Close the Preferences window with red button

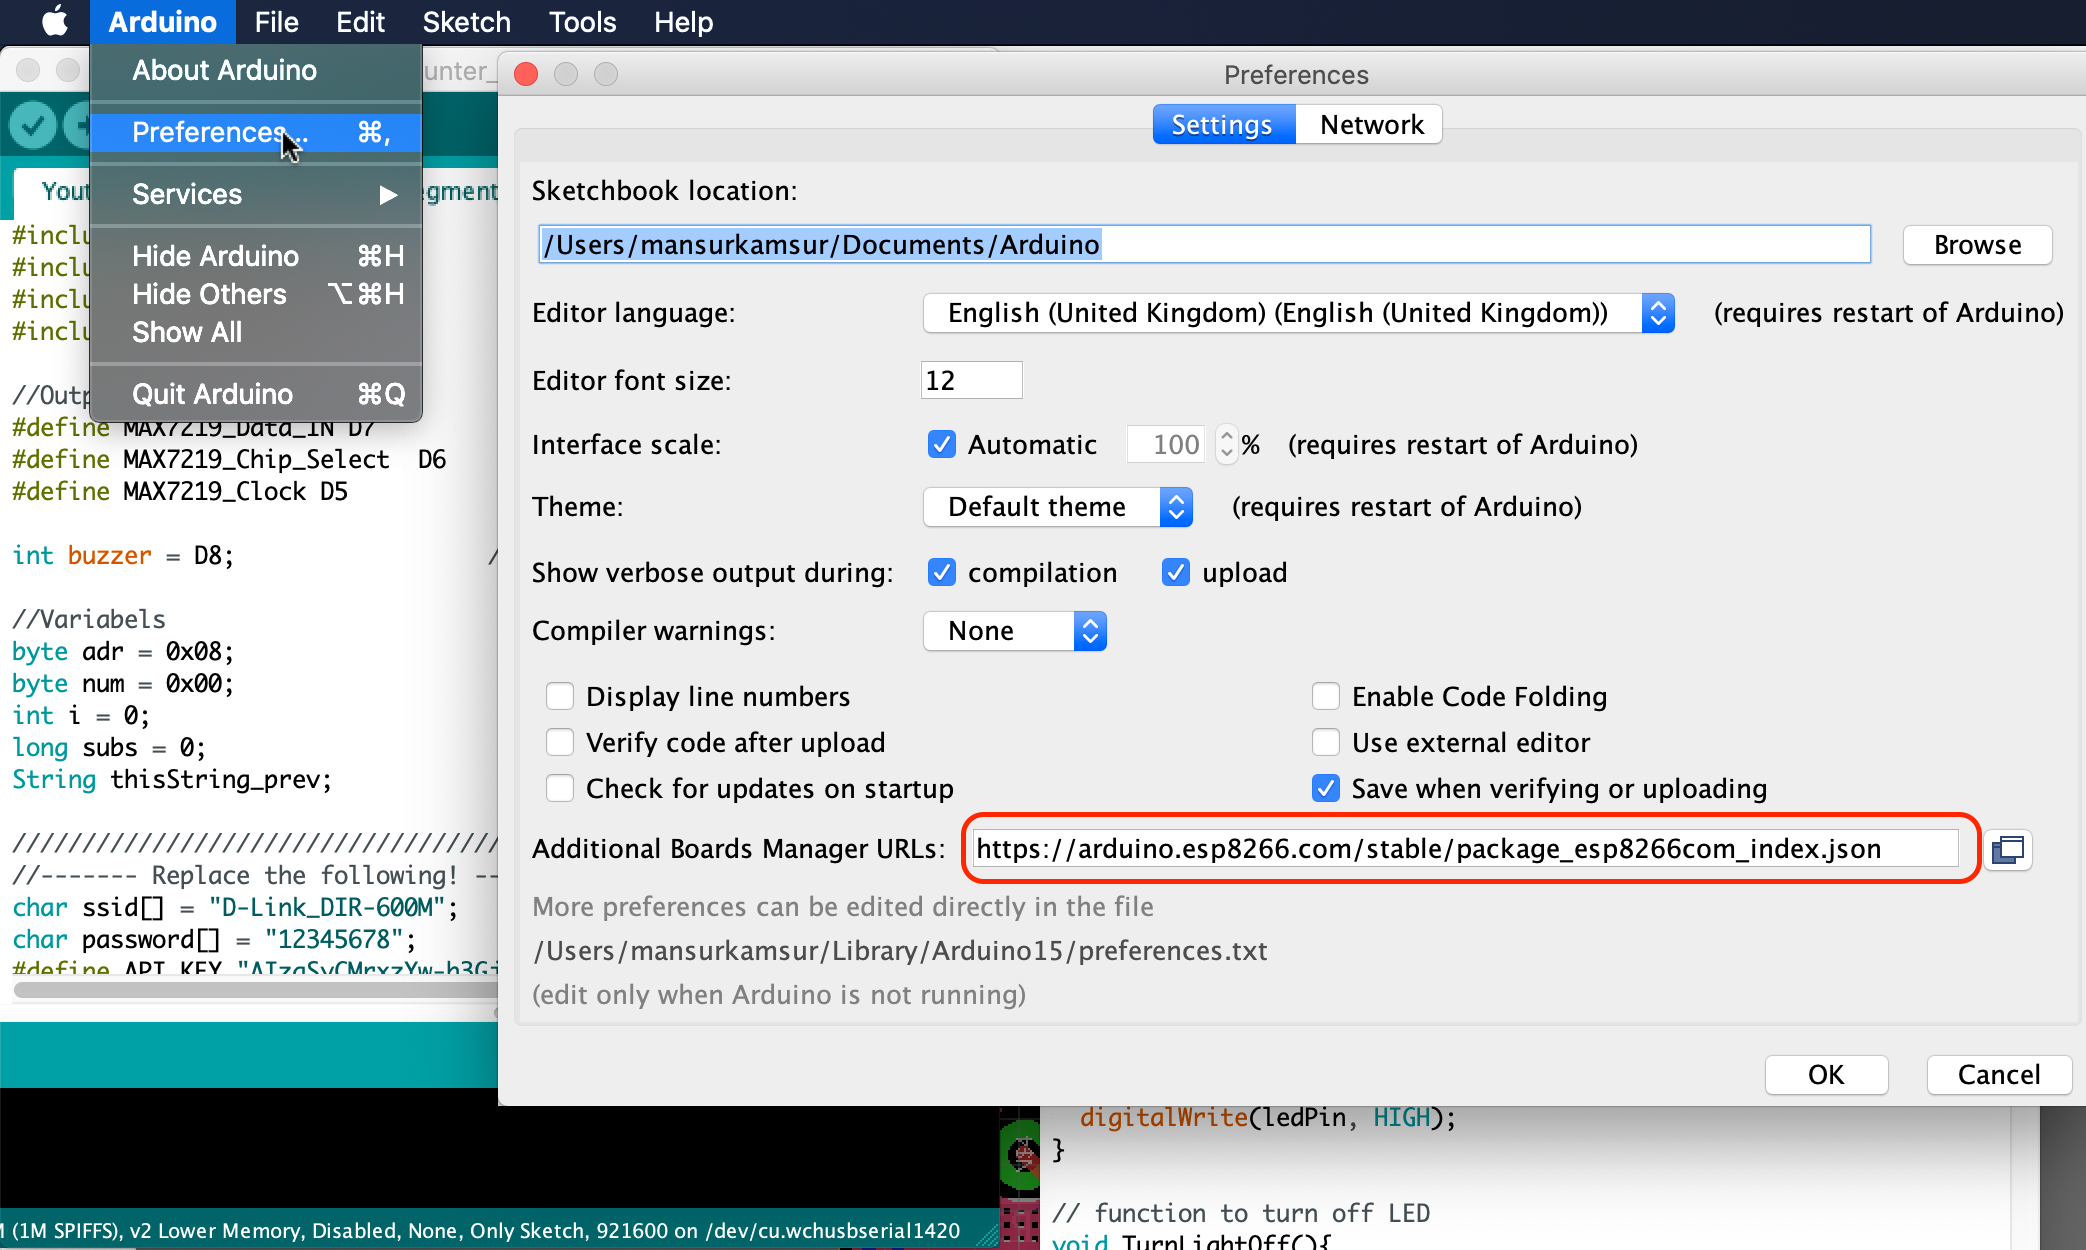pyautogui.click(x=526, y=74)
